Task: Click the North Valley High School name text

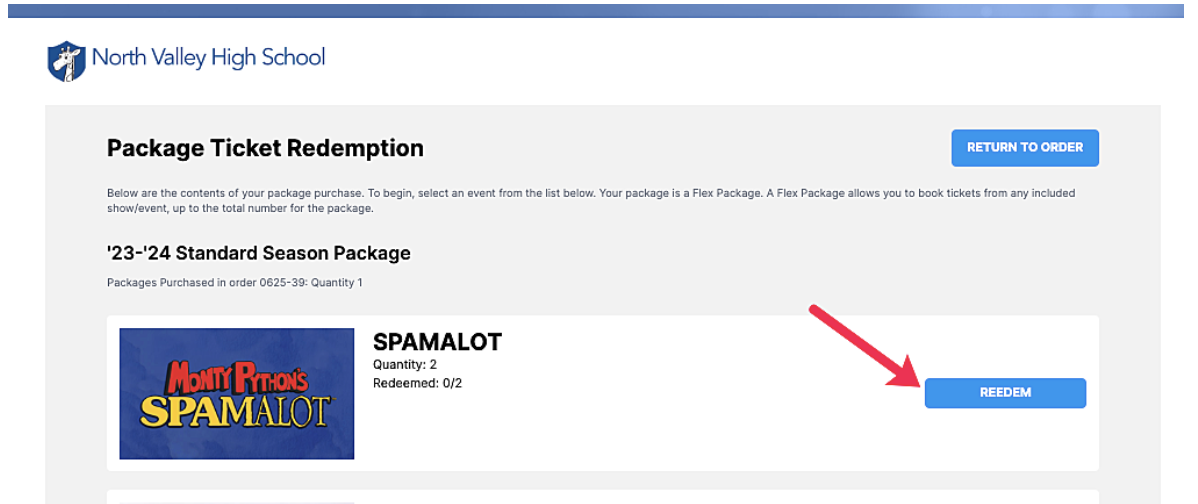Action: point(209,57)
